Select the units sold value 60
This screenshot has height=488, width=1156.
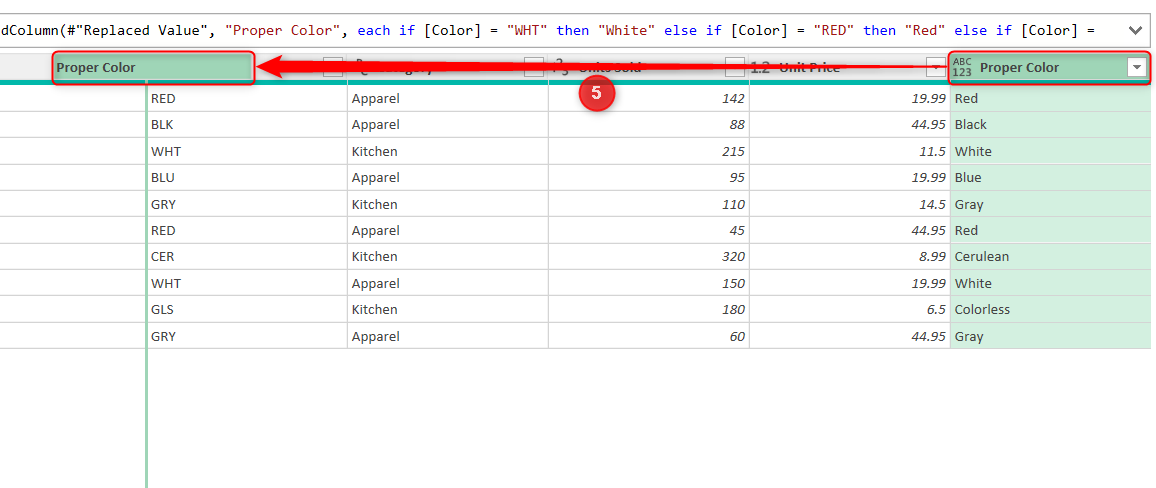coord(649,336)
